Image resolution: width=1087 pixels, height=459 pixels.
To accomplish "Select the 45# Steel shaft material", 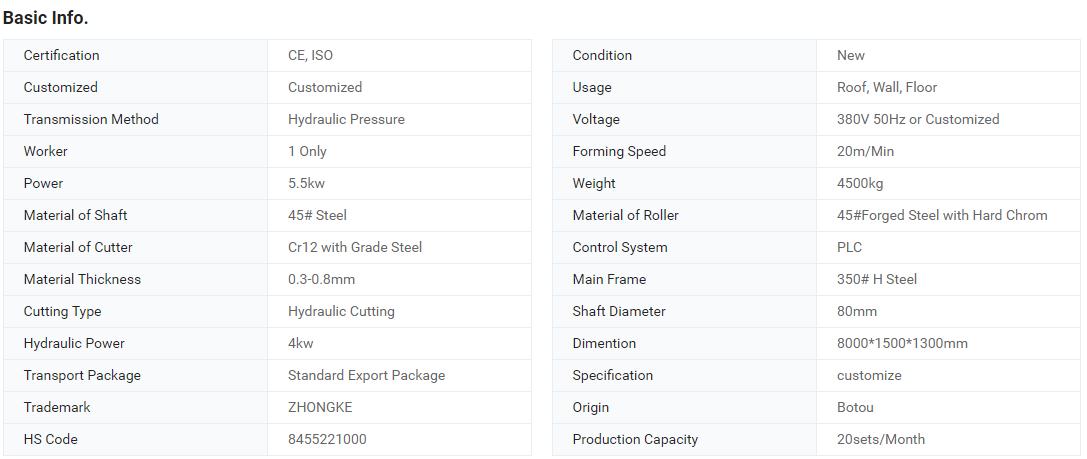I will [x=318, y=215].
